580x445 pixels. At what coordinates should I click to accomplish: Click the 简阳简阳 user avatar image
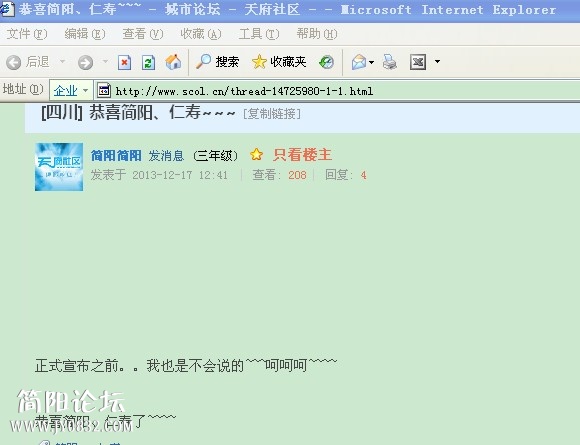[x=59, y=167]
